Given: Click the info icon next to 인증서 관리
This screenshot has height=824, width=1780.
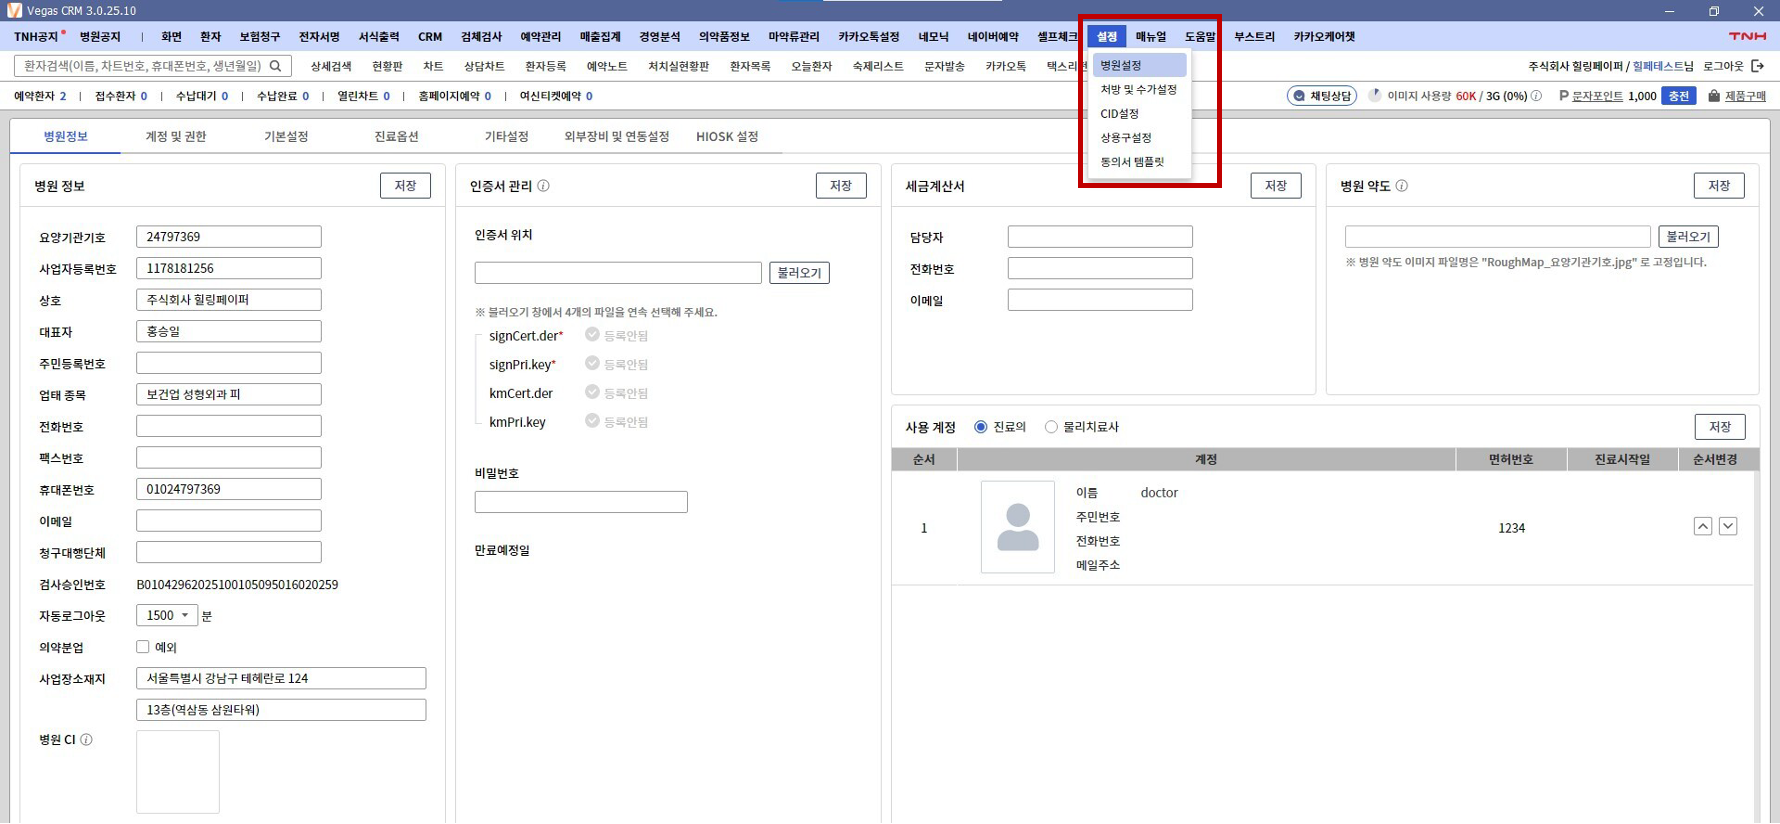Looking at the screenshot, I should [x=543, y=186].
